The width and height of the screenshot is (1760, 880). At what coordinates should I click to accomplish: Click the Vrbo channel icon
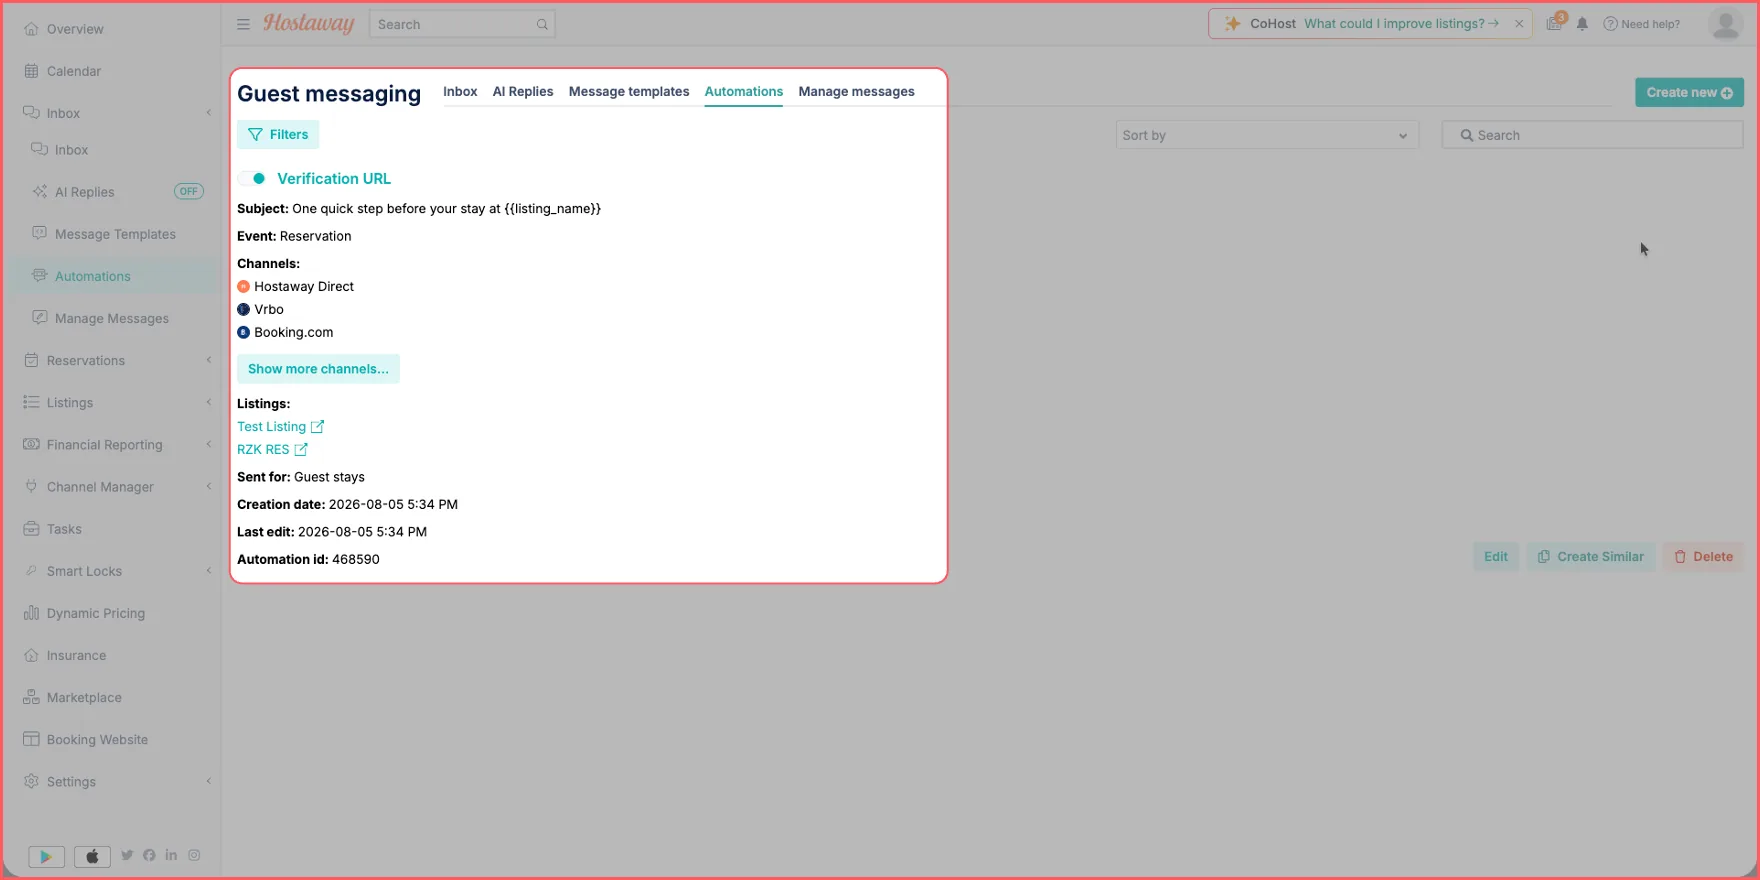point(243,309)
